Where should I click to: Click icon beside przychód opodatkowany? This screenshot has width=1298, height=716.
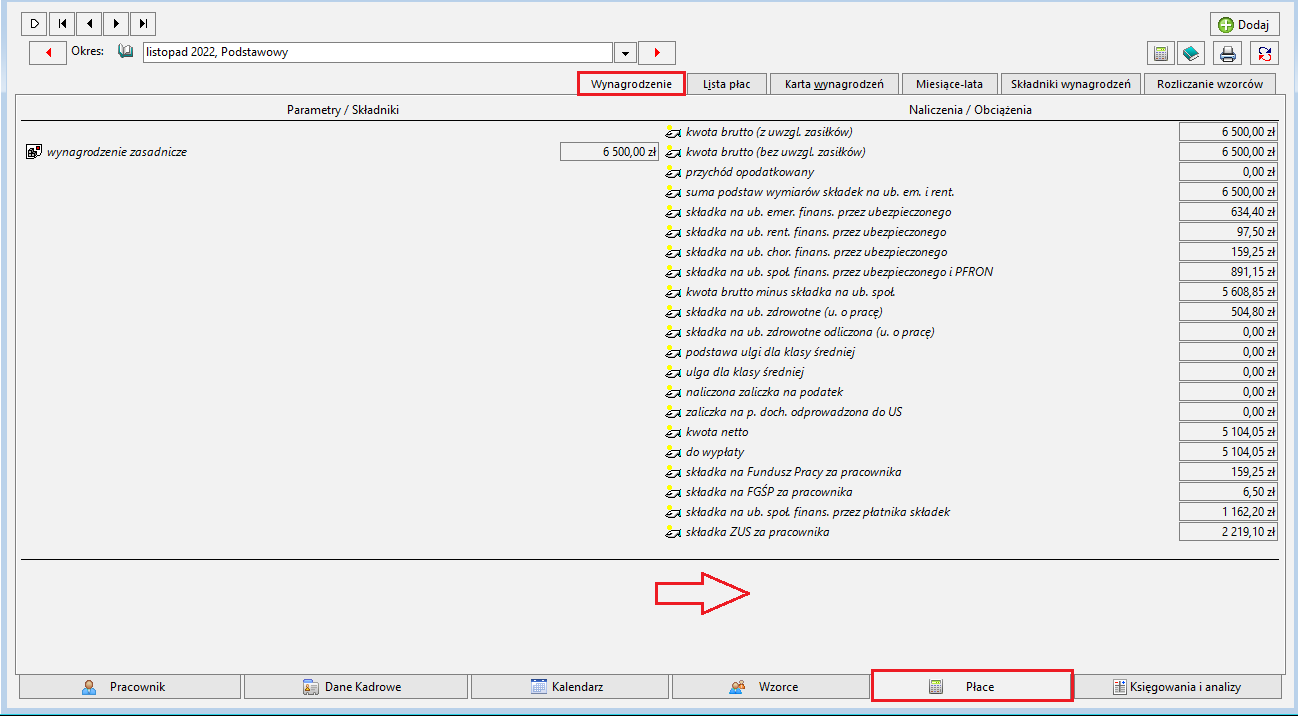pyautogui.click(x=672, y=172)
